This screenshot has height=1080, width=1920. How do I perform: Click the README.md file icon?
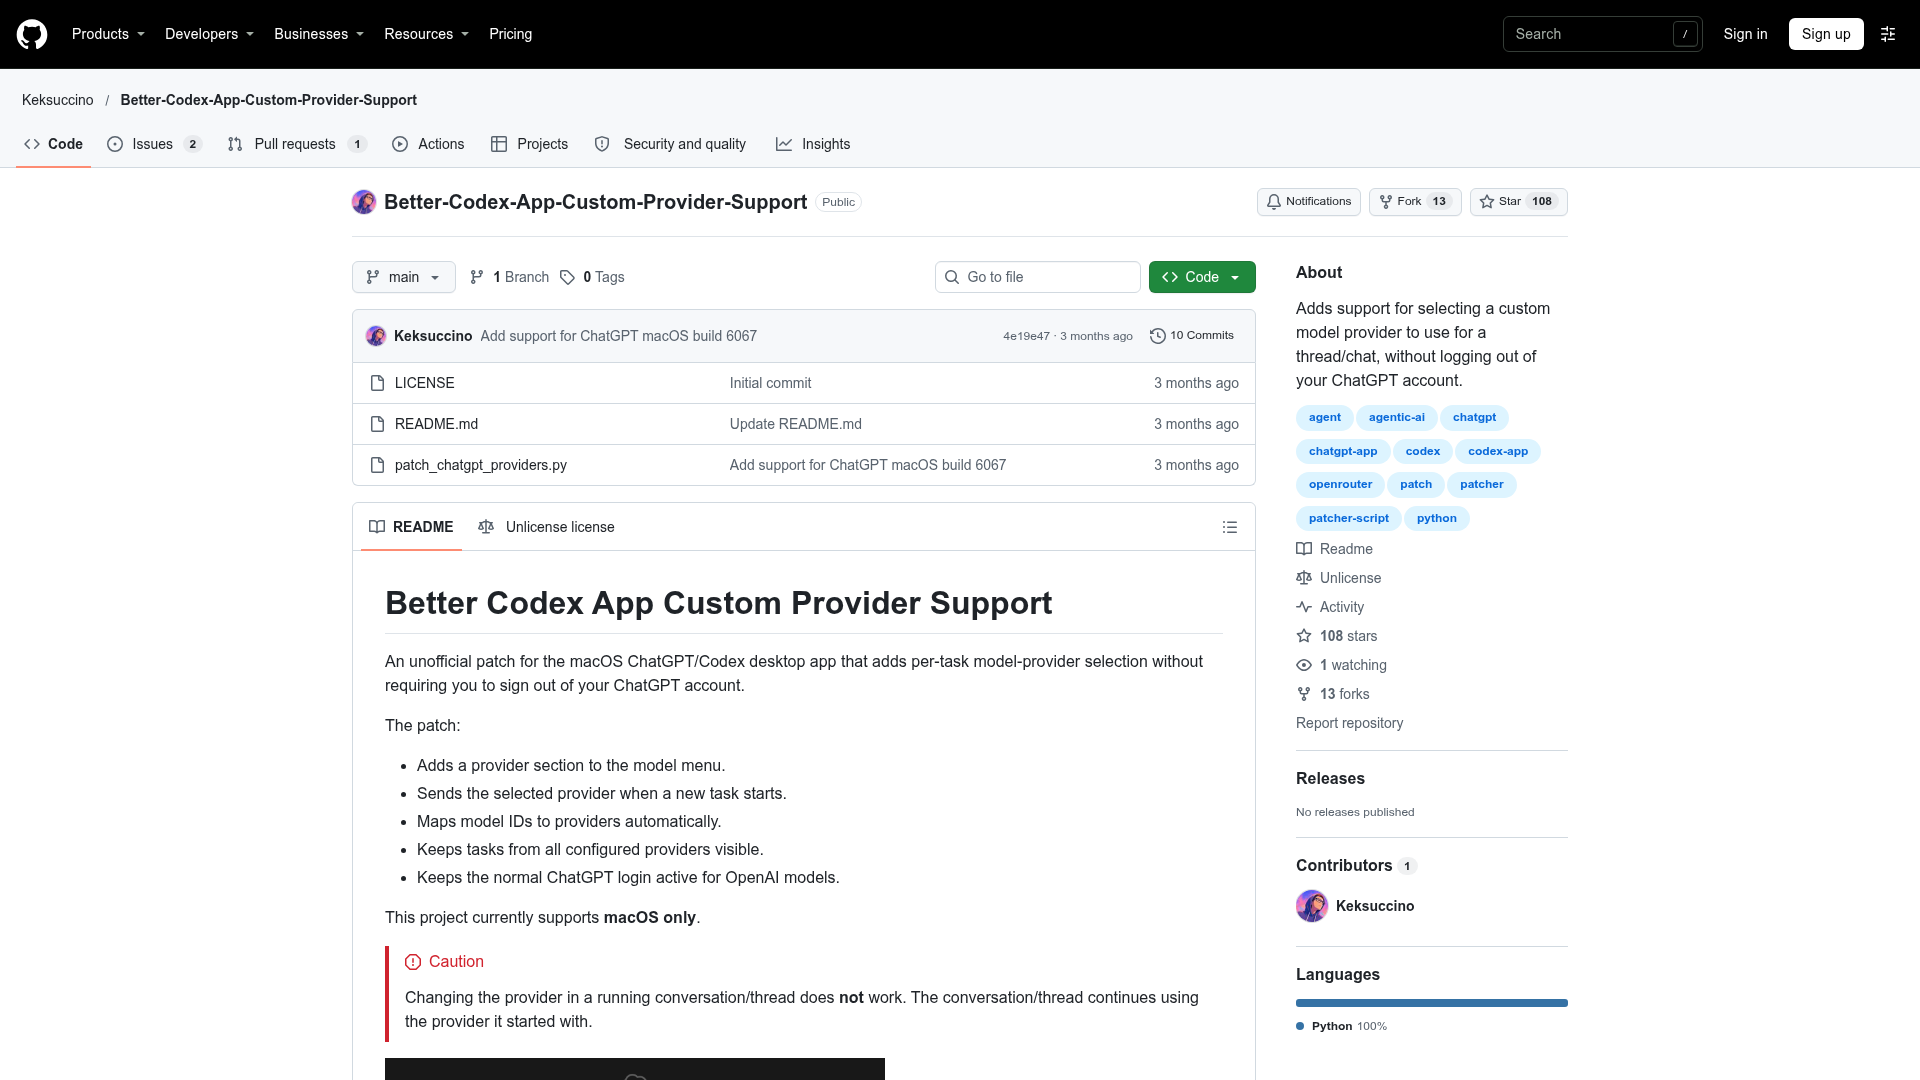tap(377, 424)
